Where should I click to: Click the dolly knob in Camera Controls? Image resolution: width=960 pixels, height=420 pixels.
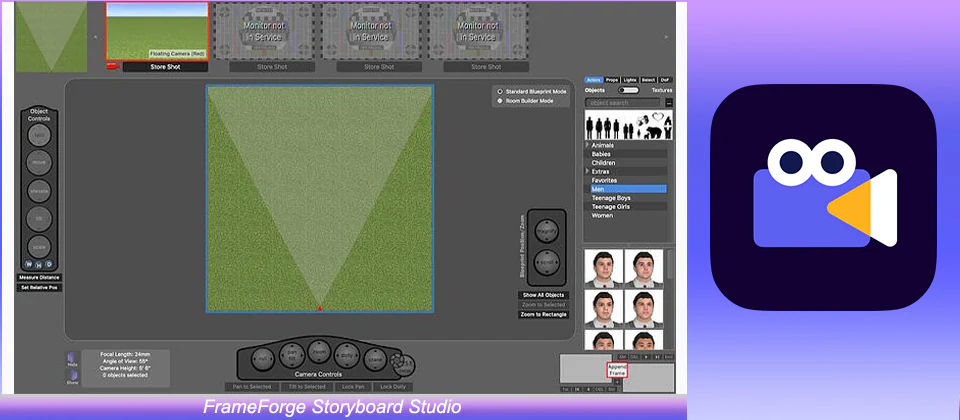pos(346,354)
